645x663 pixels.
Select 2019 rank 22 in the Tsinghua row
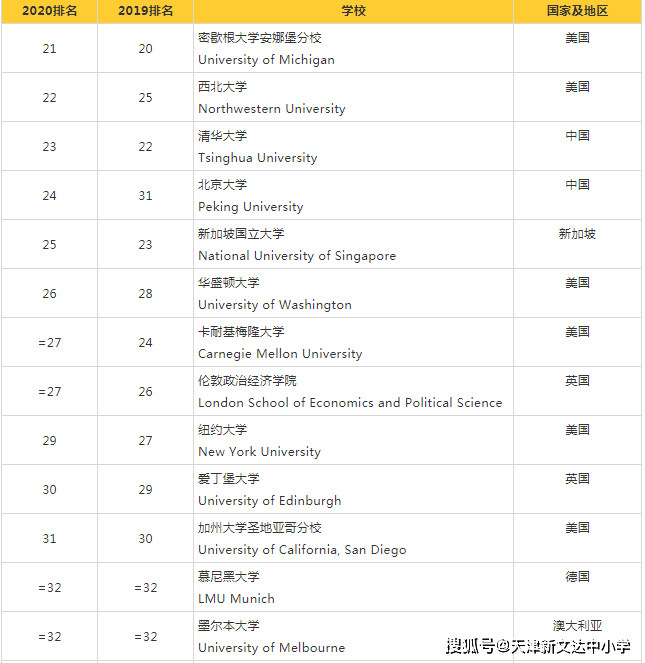click(x=145, y=147)
